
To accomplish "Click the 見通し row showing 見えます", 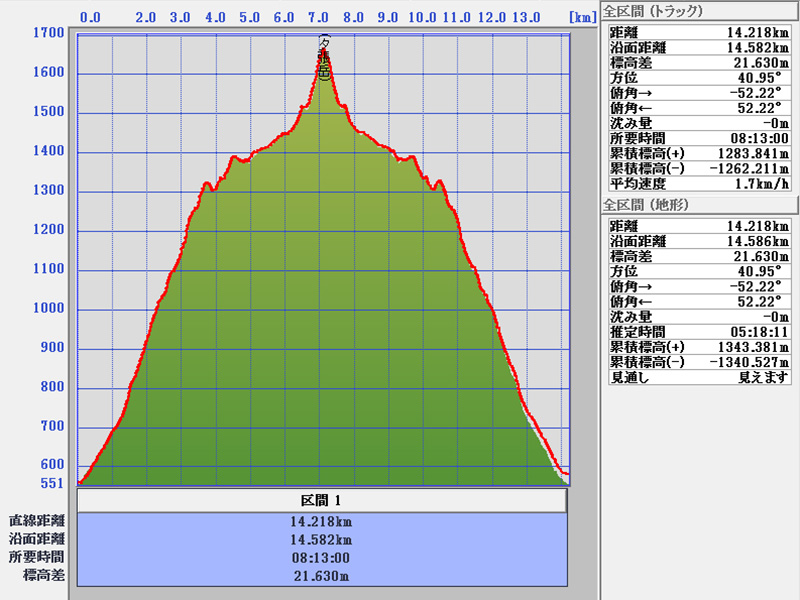I will pos(699,377).
